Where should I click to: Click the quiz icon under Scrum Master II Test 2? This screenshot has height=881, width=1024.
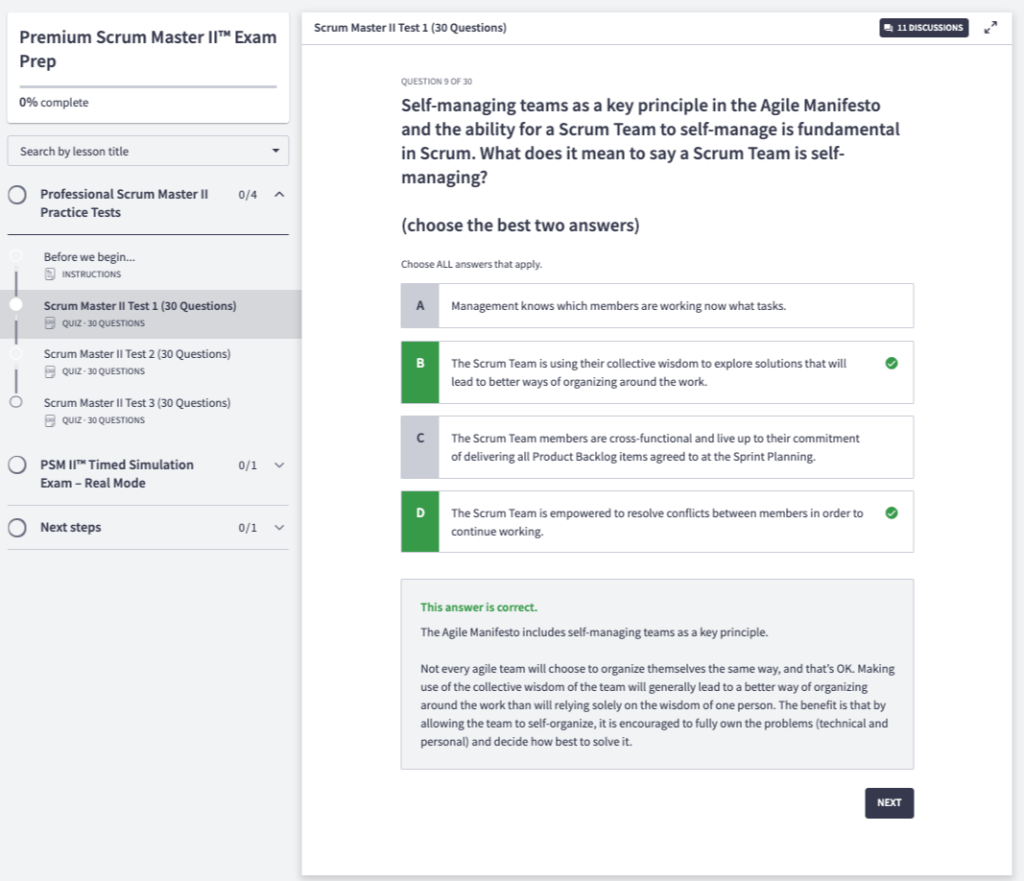[50, 372]
